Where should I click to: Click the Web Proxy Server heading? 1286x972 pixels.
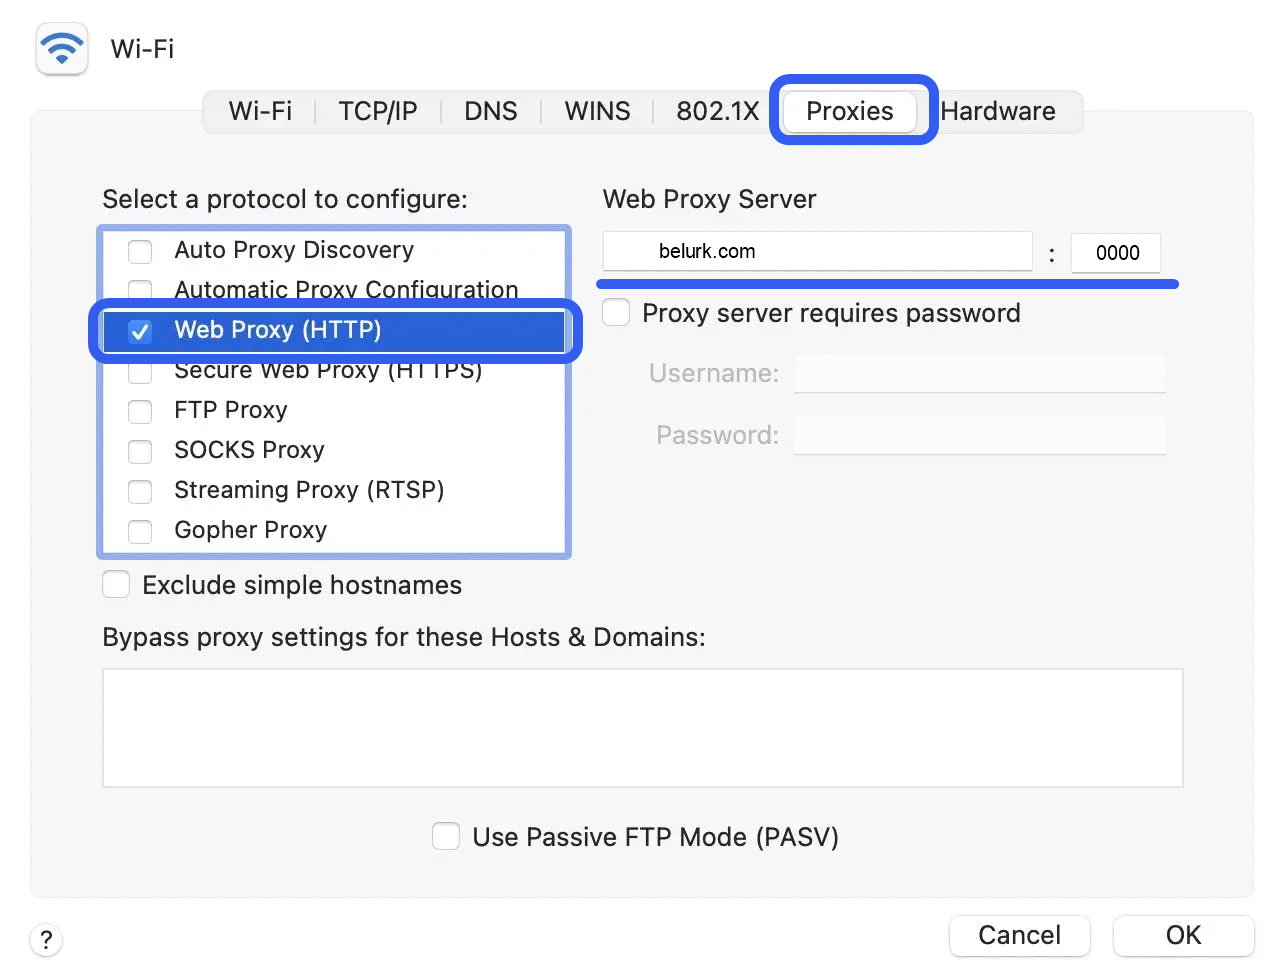709,199
